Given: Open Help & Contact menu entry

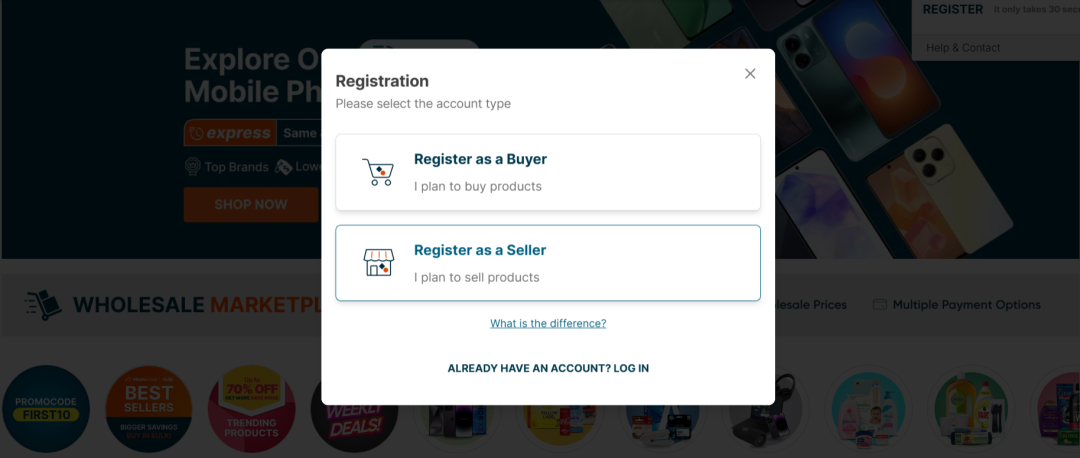Looking at the screenshot, I should 962,48.
